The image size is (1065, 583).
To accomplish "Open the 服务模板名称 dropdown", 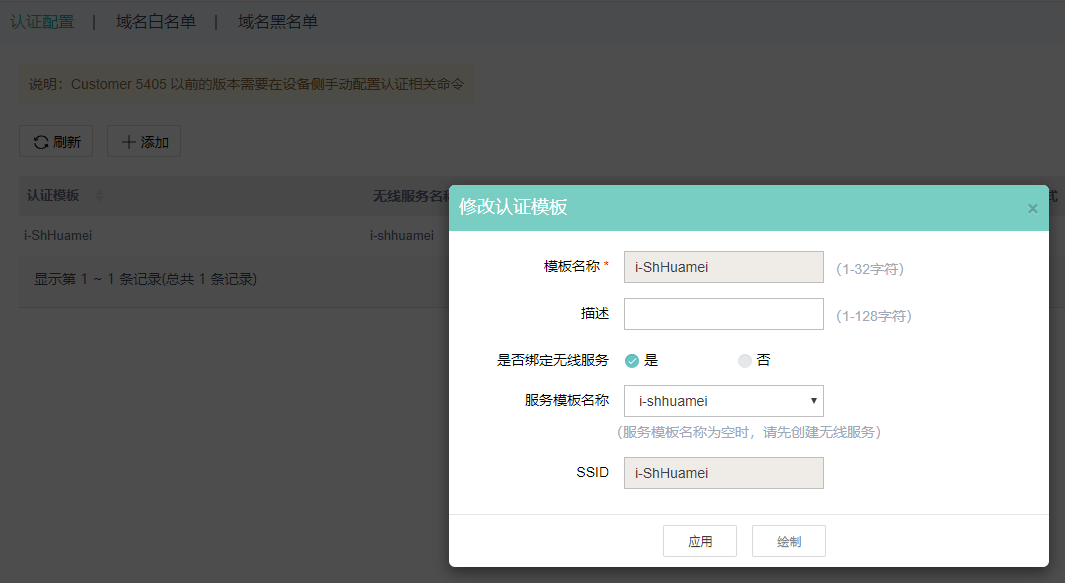I will coord(723,401).
